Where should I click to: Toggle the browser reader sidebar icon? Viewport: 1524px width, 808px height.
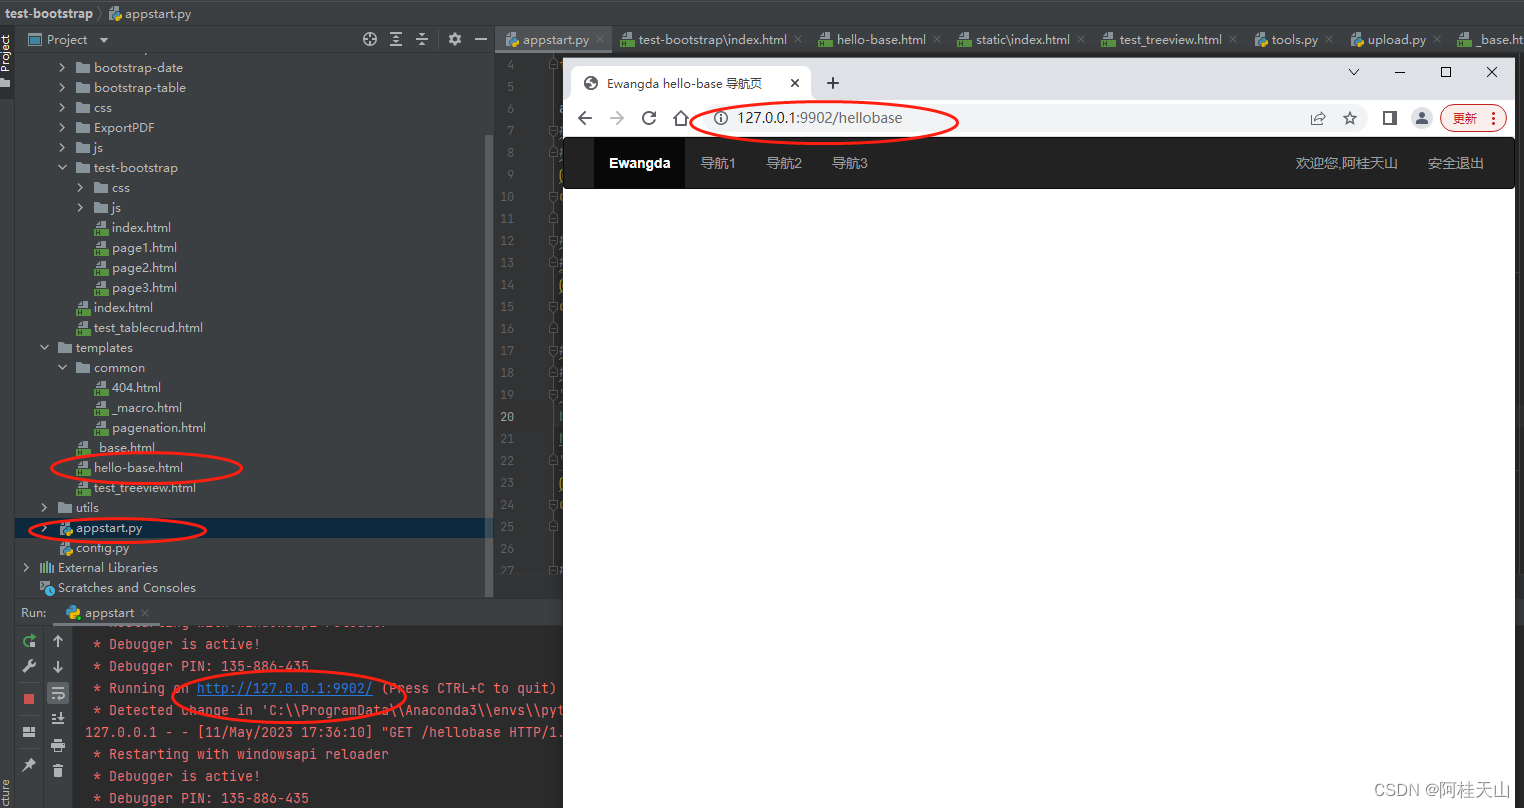pos(1389,117)
